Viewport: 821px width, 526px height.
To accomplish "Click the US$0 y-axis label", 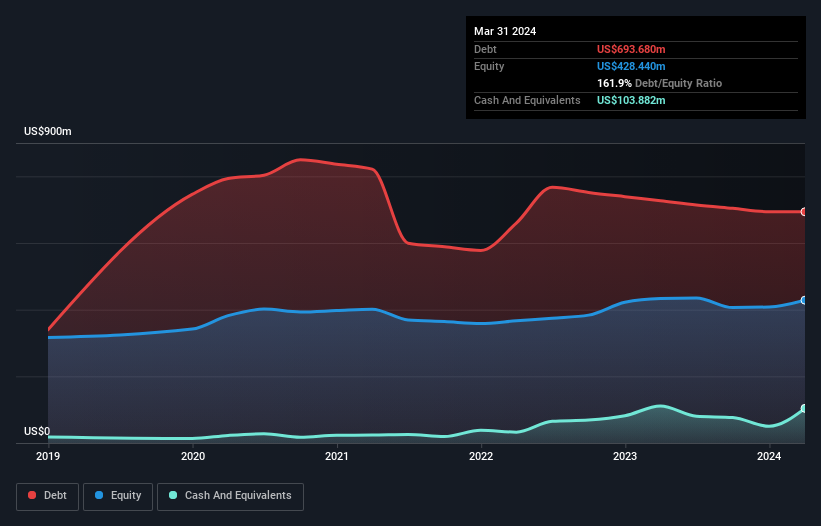I will click(36, 432).
